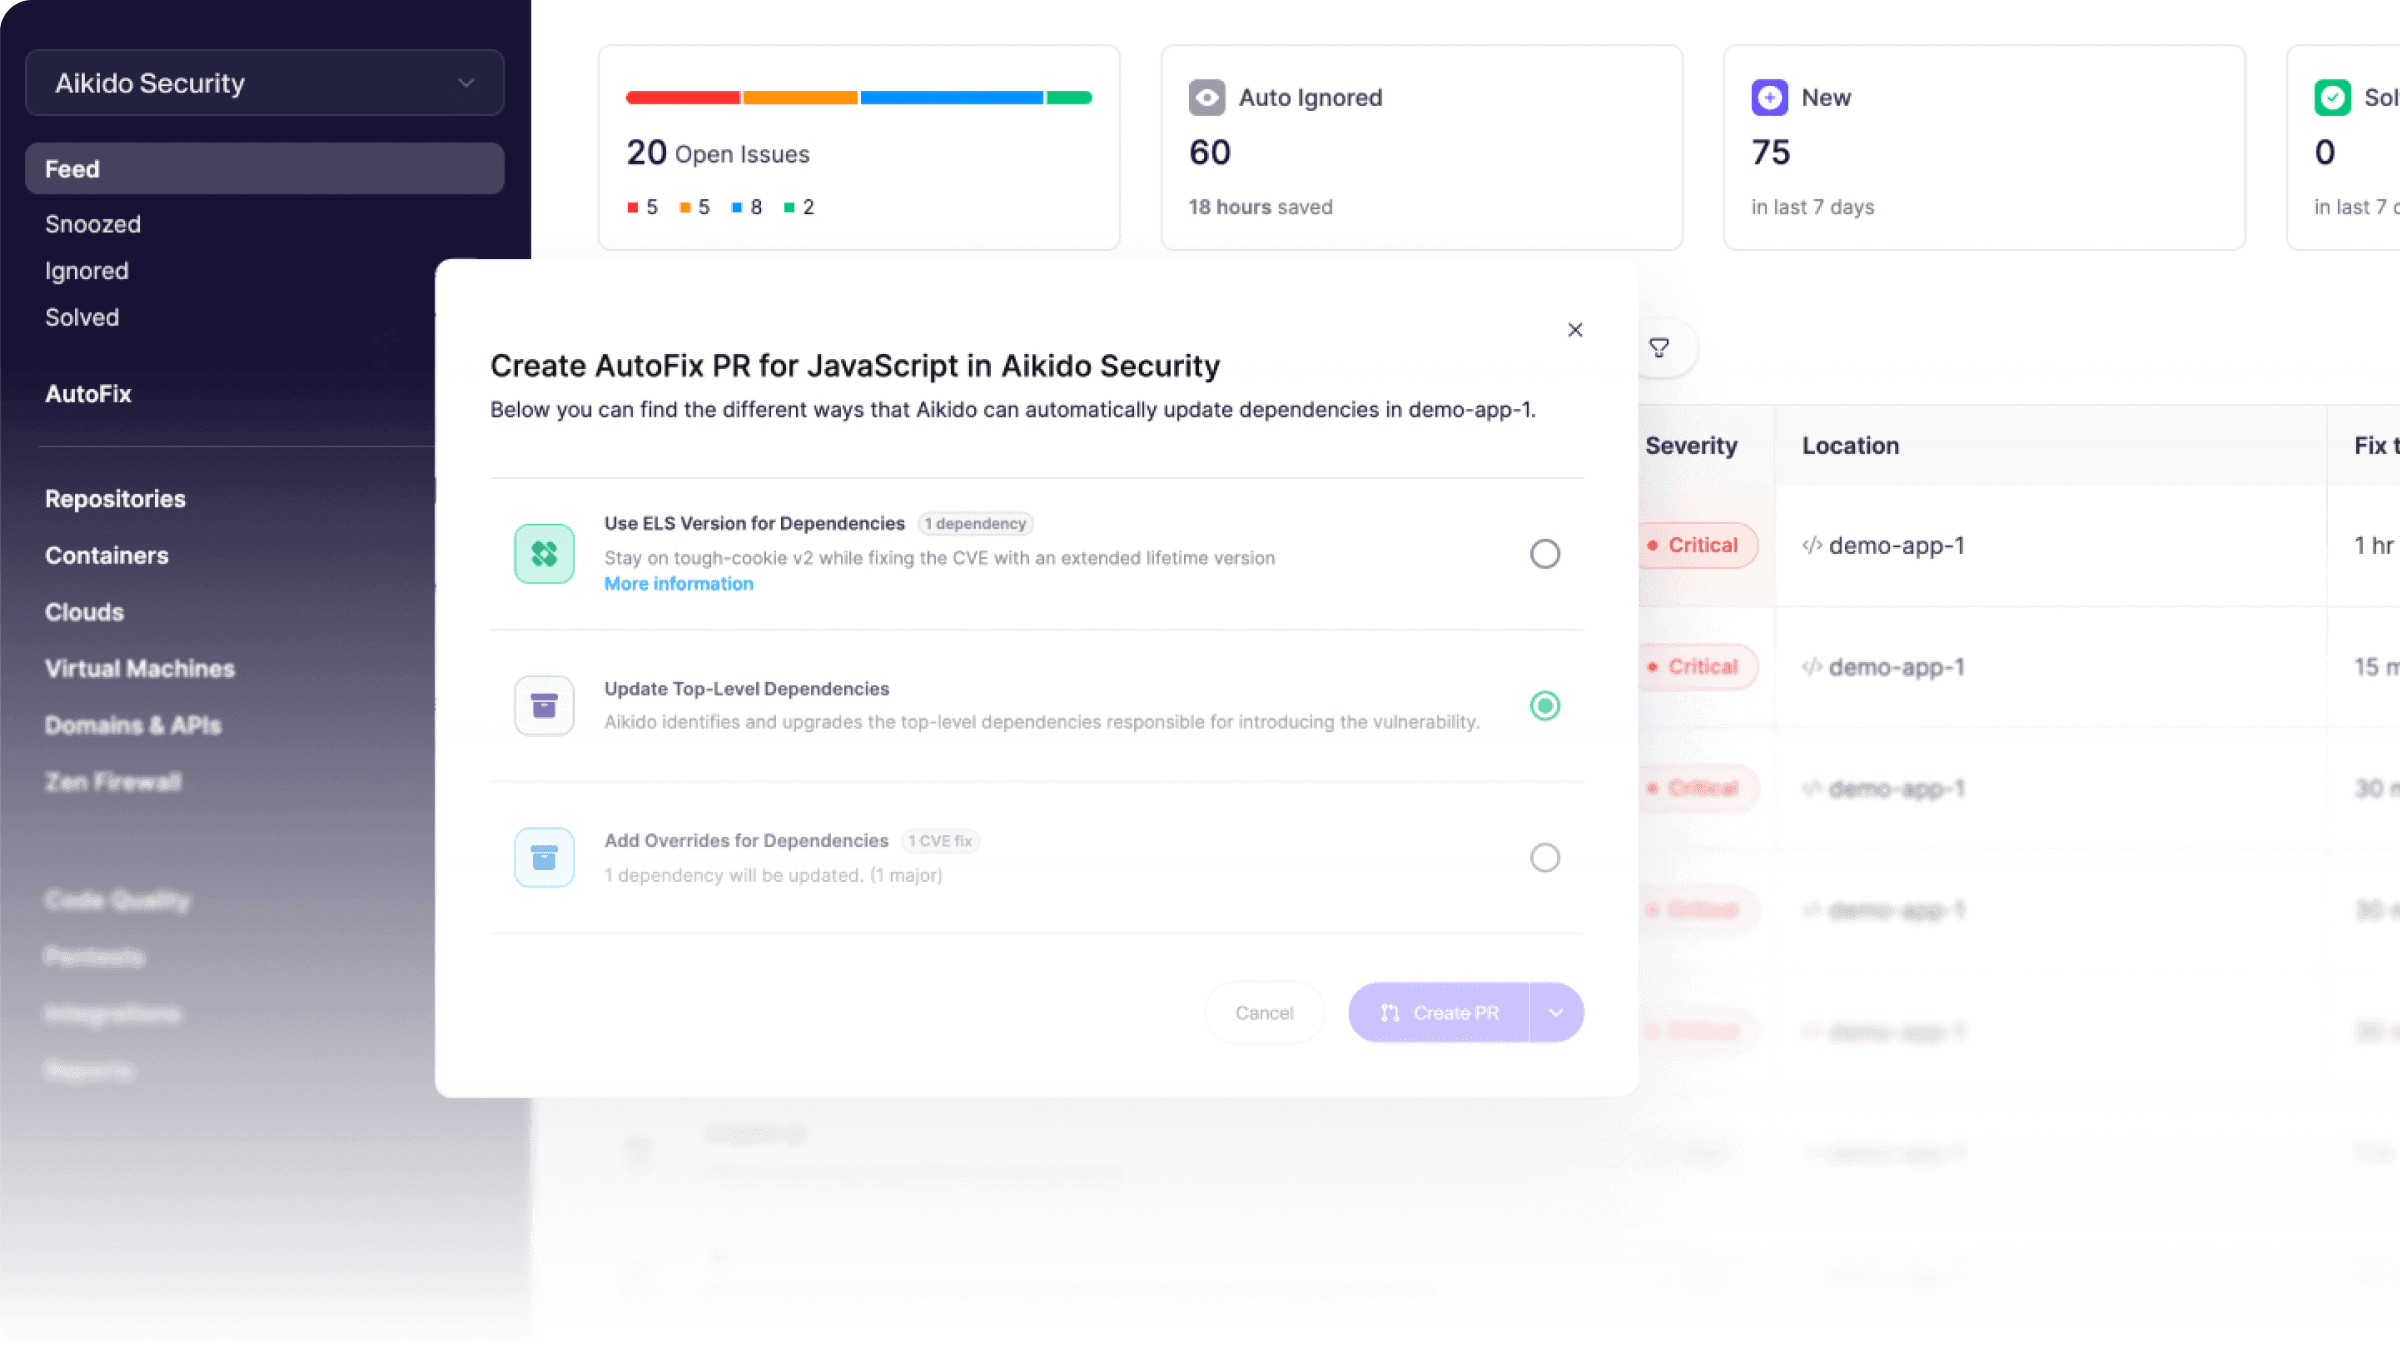Open the Aikido Security workspace dropdown
The height and width of the screenshot is (1350, 2400).
click(x=265, y=83)
